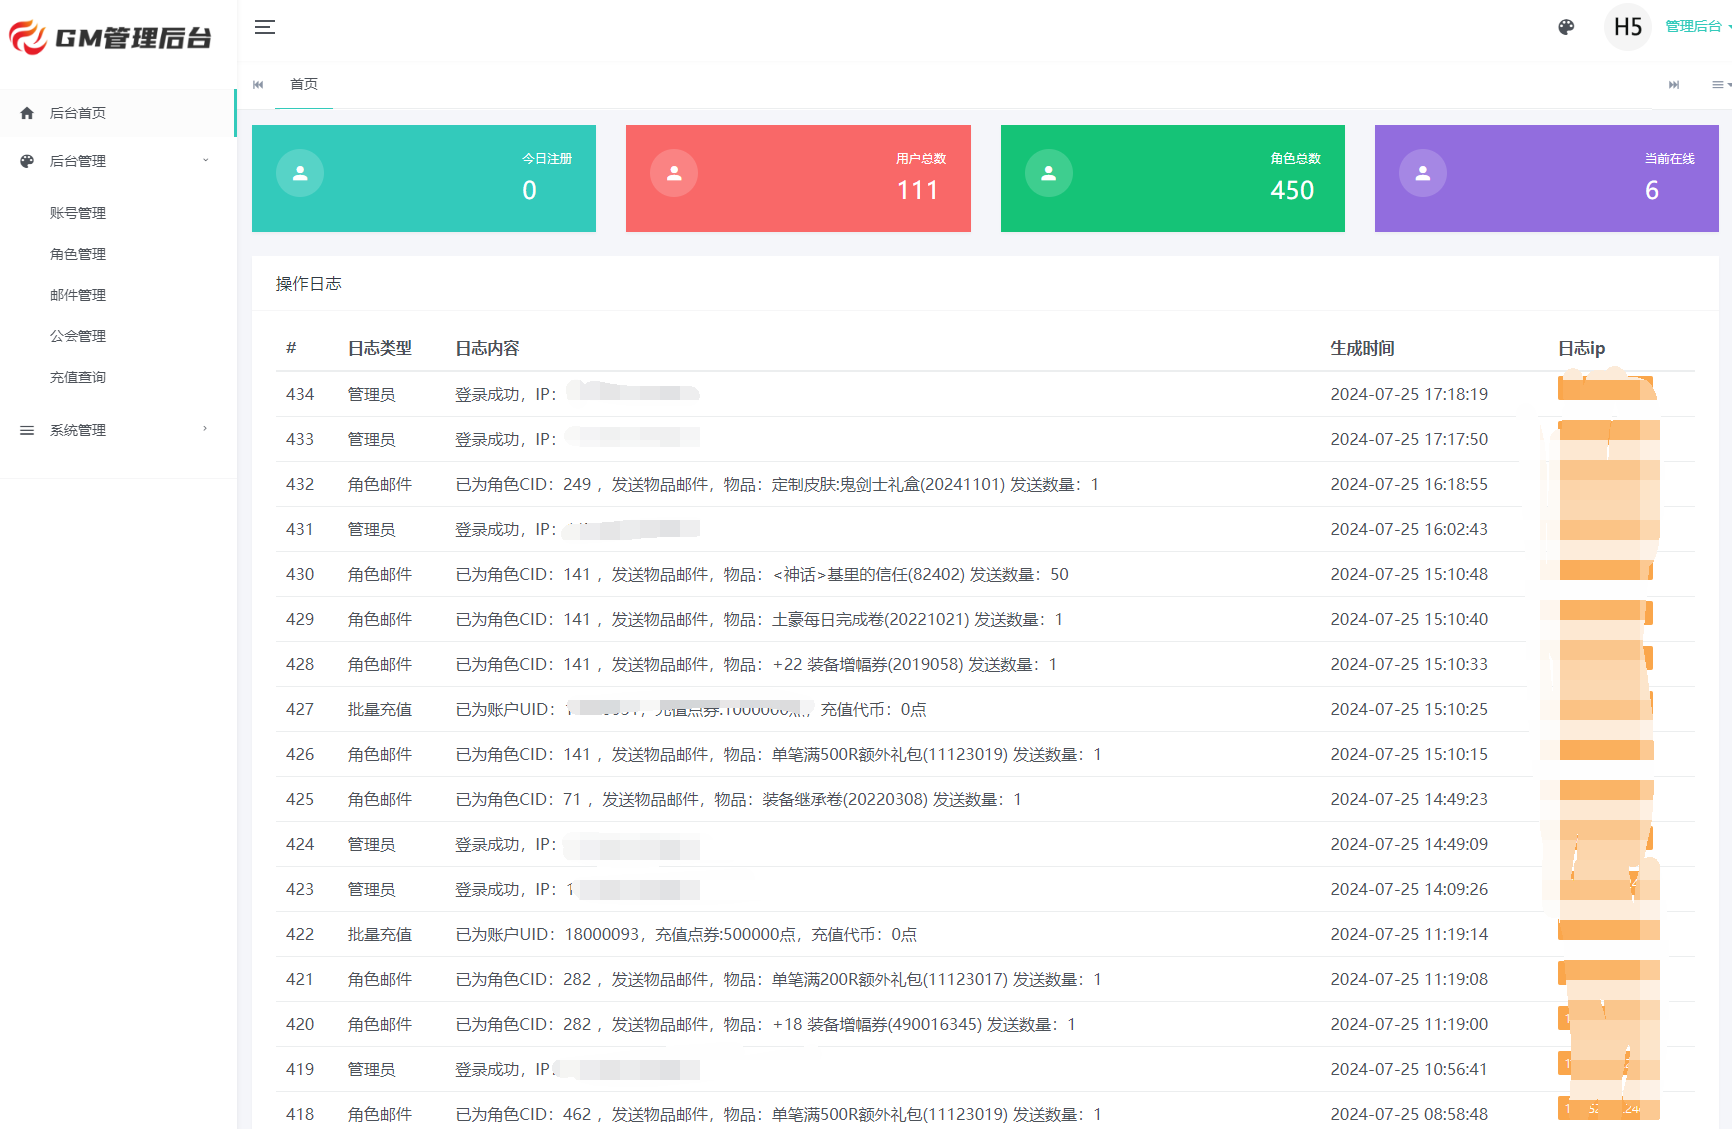This screenshot has height=1129, width=1732.
Task: Click the +18 装备增幅券 log entry
Action: tap(766, 1024)
